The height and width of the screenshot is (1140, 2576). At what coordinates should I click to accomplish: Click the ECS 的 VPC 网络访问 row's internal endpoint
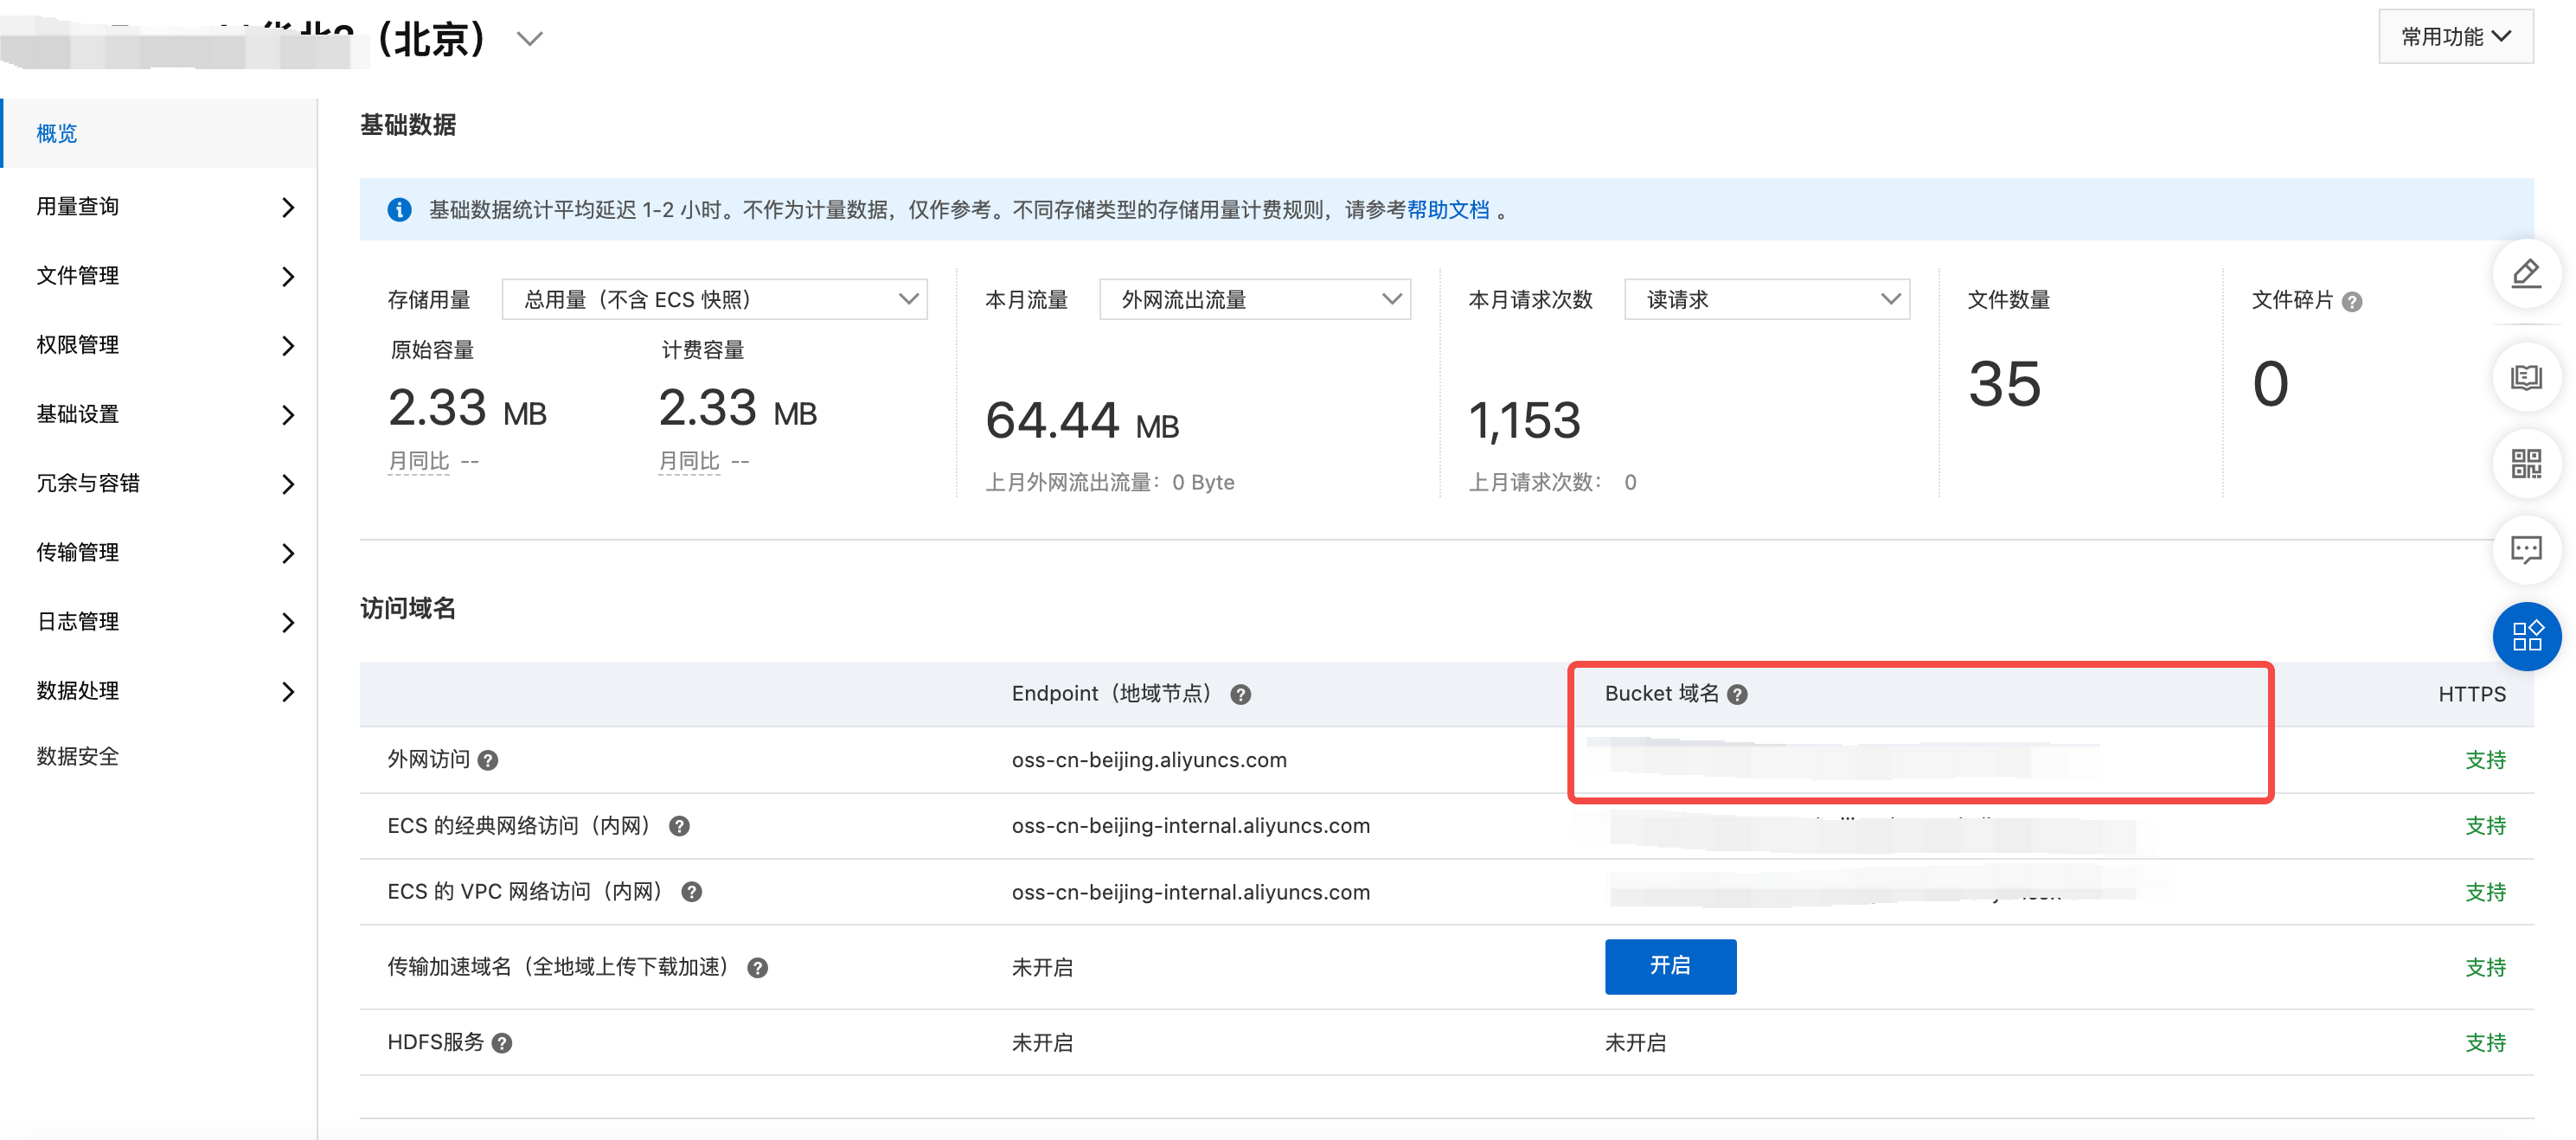[1190, 892]
